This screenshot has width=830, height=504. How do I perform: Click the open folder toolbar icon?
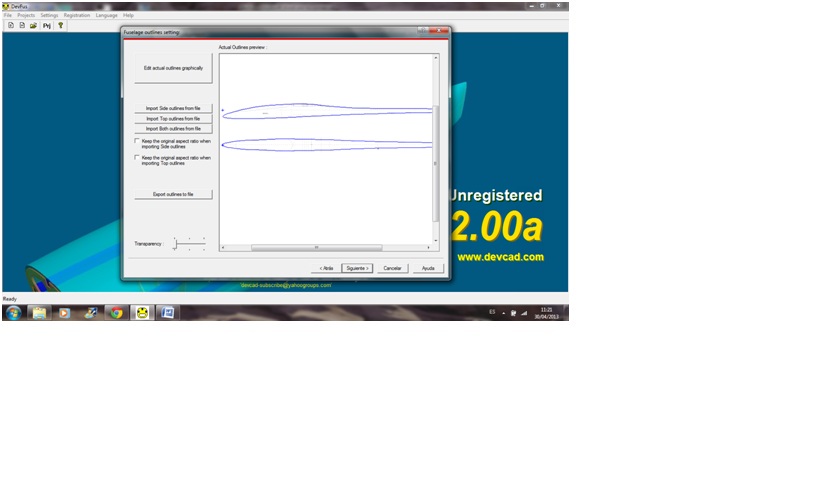click(33, 25)
